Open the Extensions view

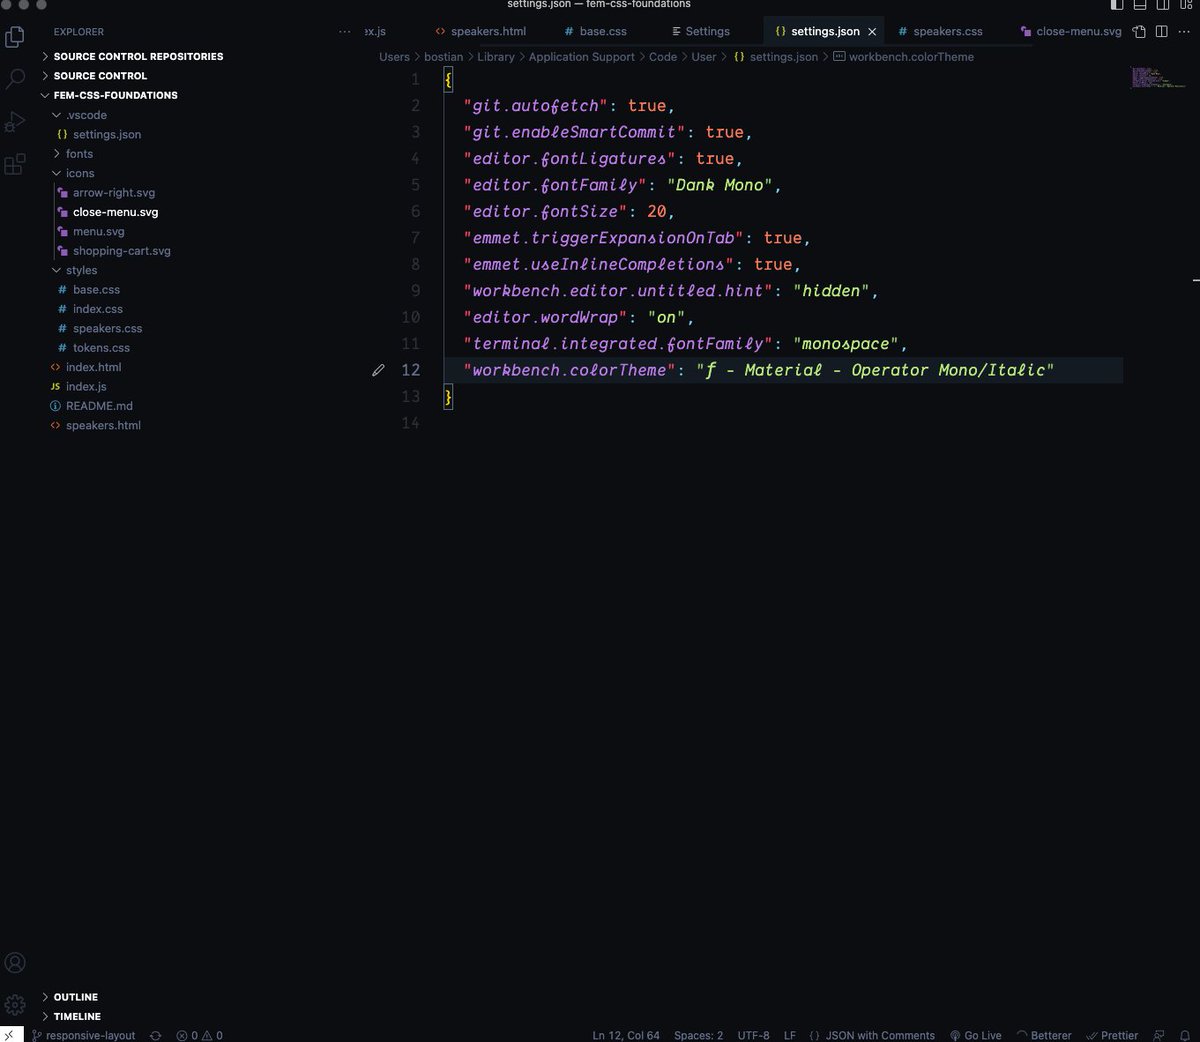(14, 164)
